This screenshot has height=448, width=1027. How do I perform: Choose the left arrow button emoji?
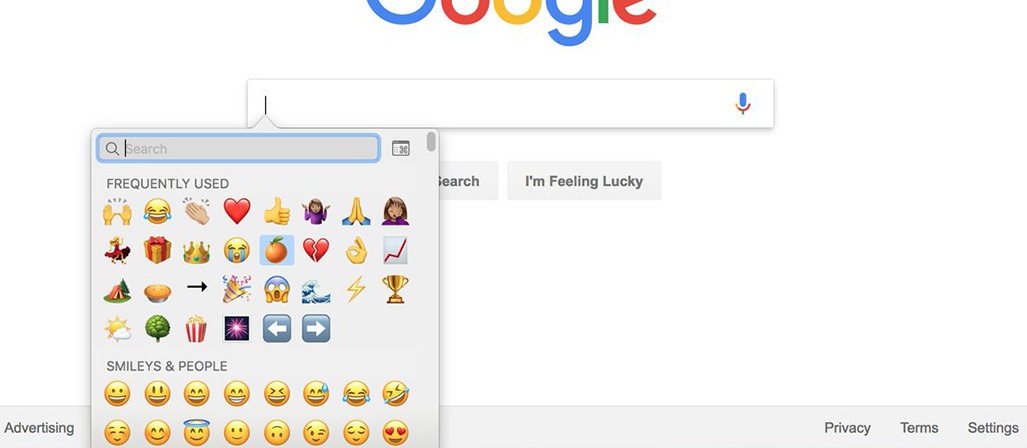(276, 328)
